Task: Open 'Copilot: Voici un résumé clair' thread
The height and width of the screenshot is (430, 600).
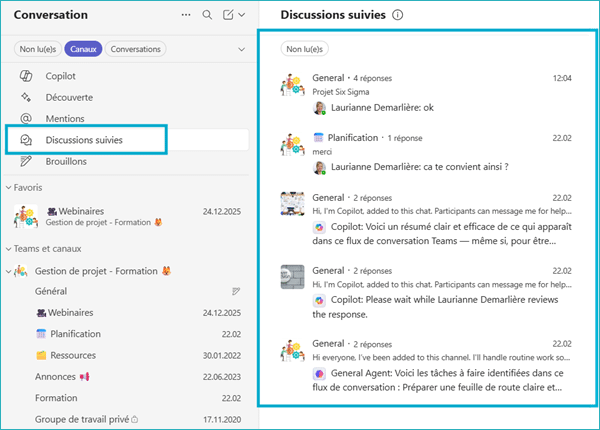Action: (x=426, y=219)
